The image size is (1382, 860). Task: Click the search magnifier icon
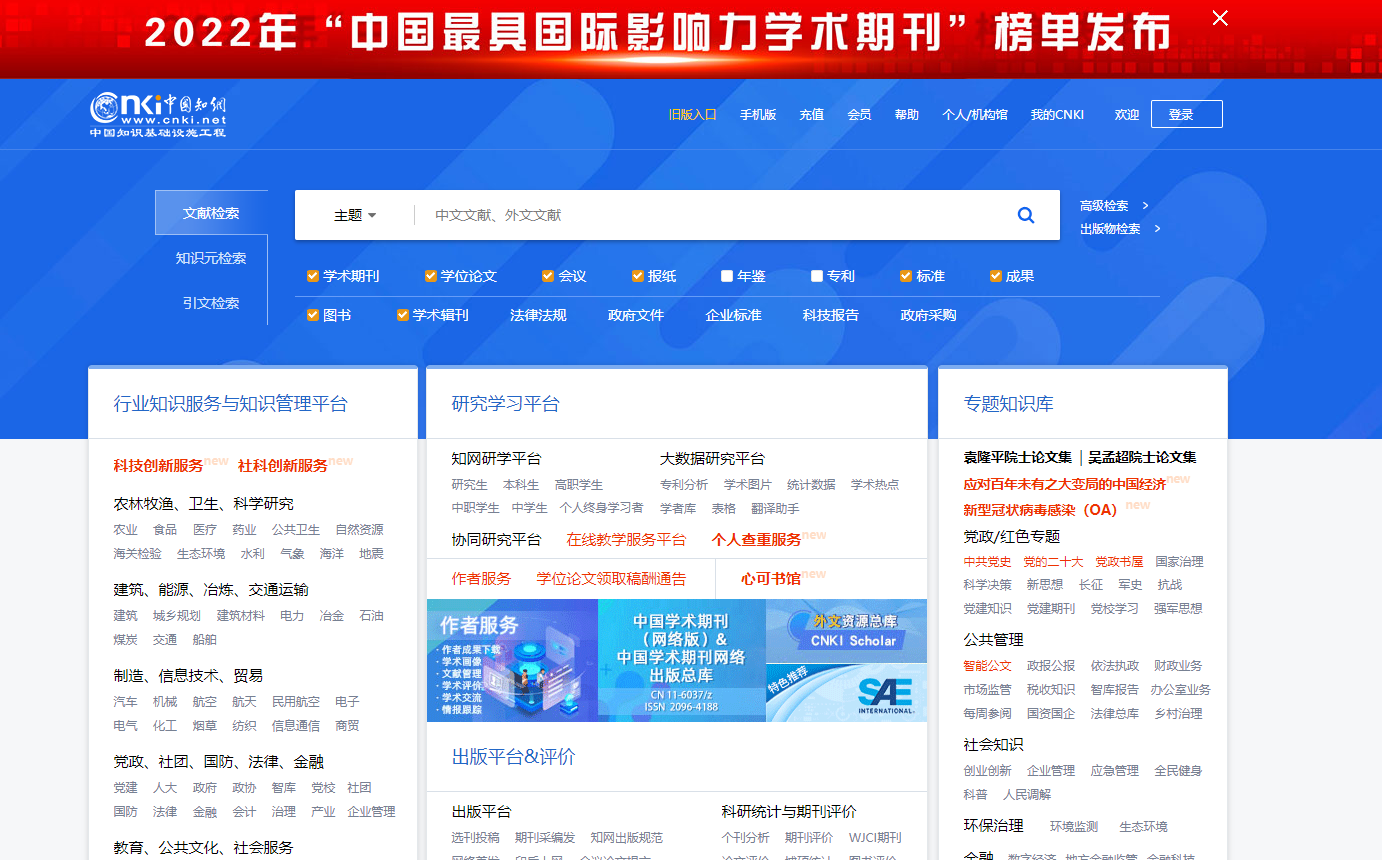coord(1025,215)
